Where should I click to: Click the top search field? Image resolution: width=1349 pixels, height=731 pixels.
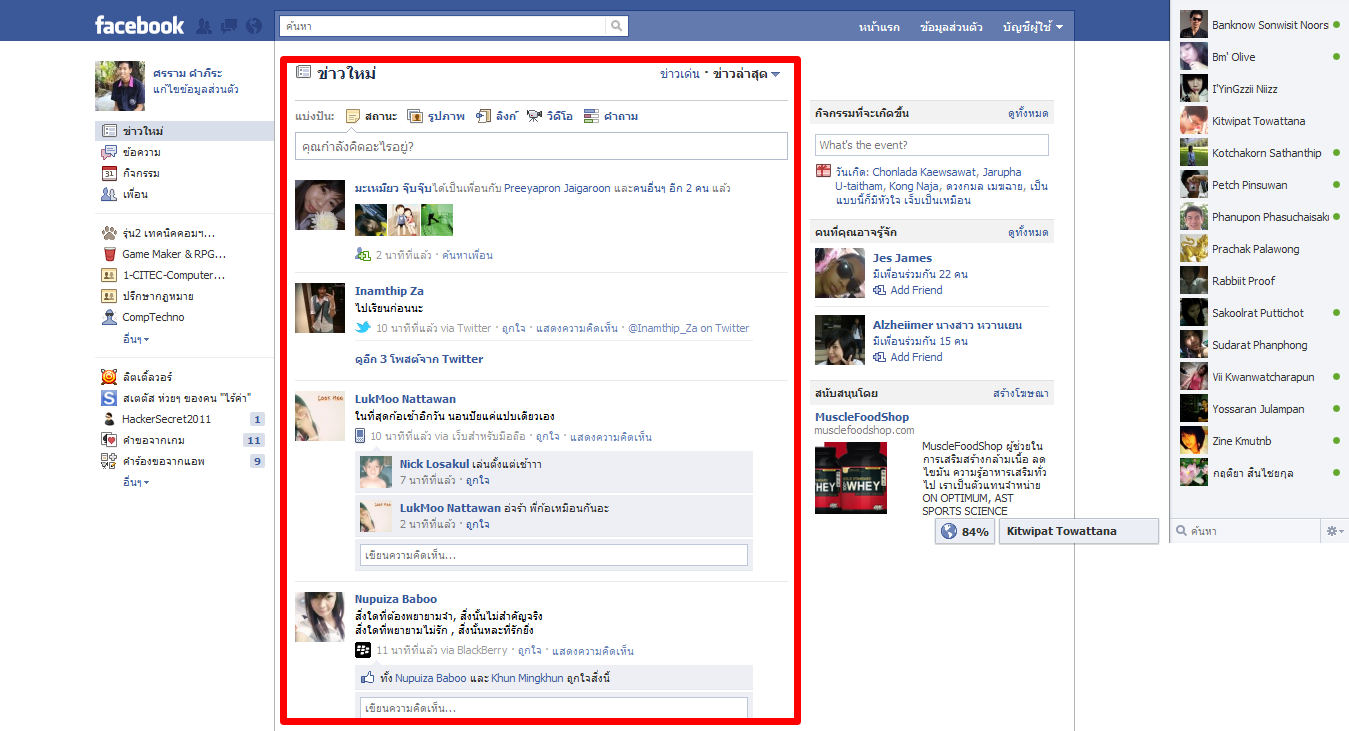(443, 26)
